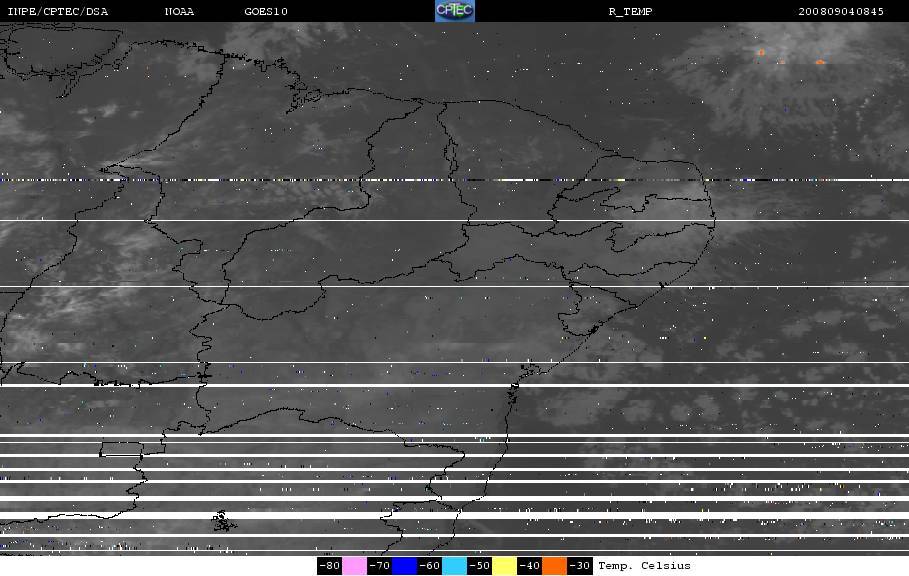
Task: Click the CPTEC logo in header
Action: pyautogui.click(x=454, y=10)
